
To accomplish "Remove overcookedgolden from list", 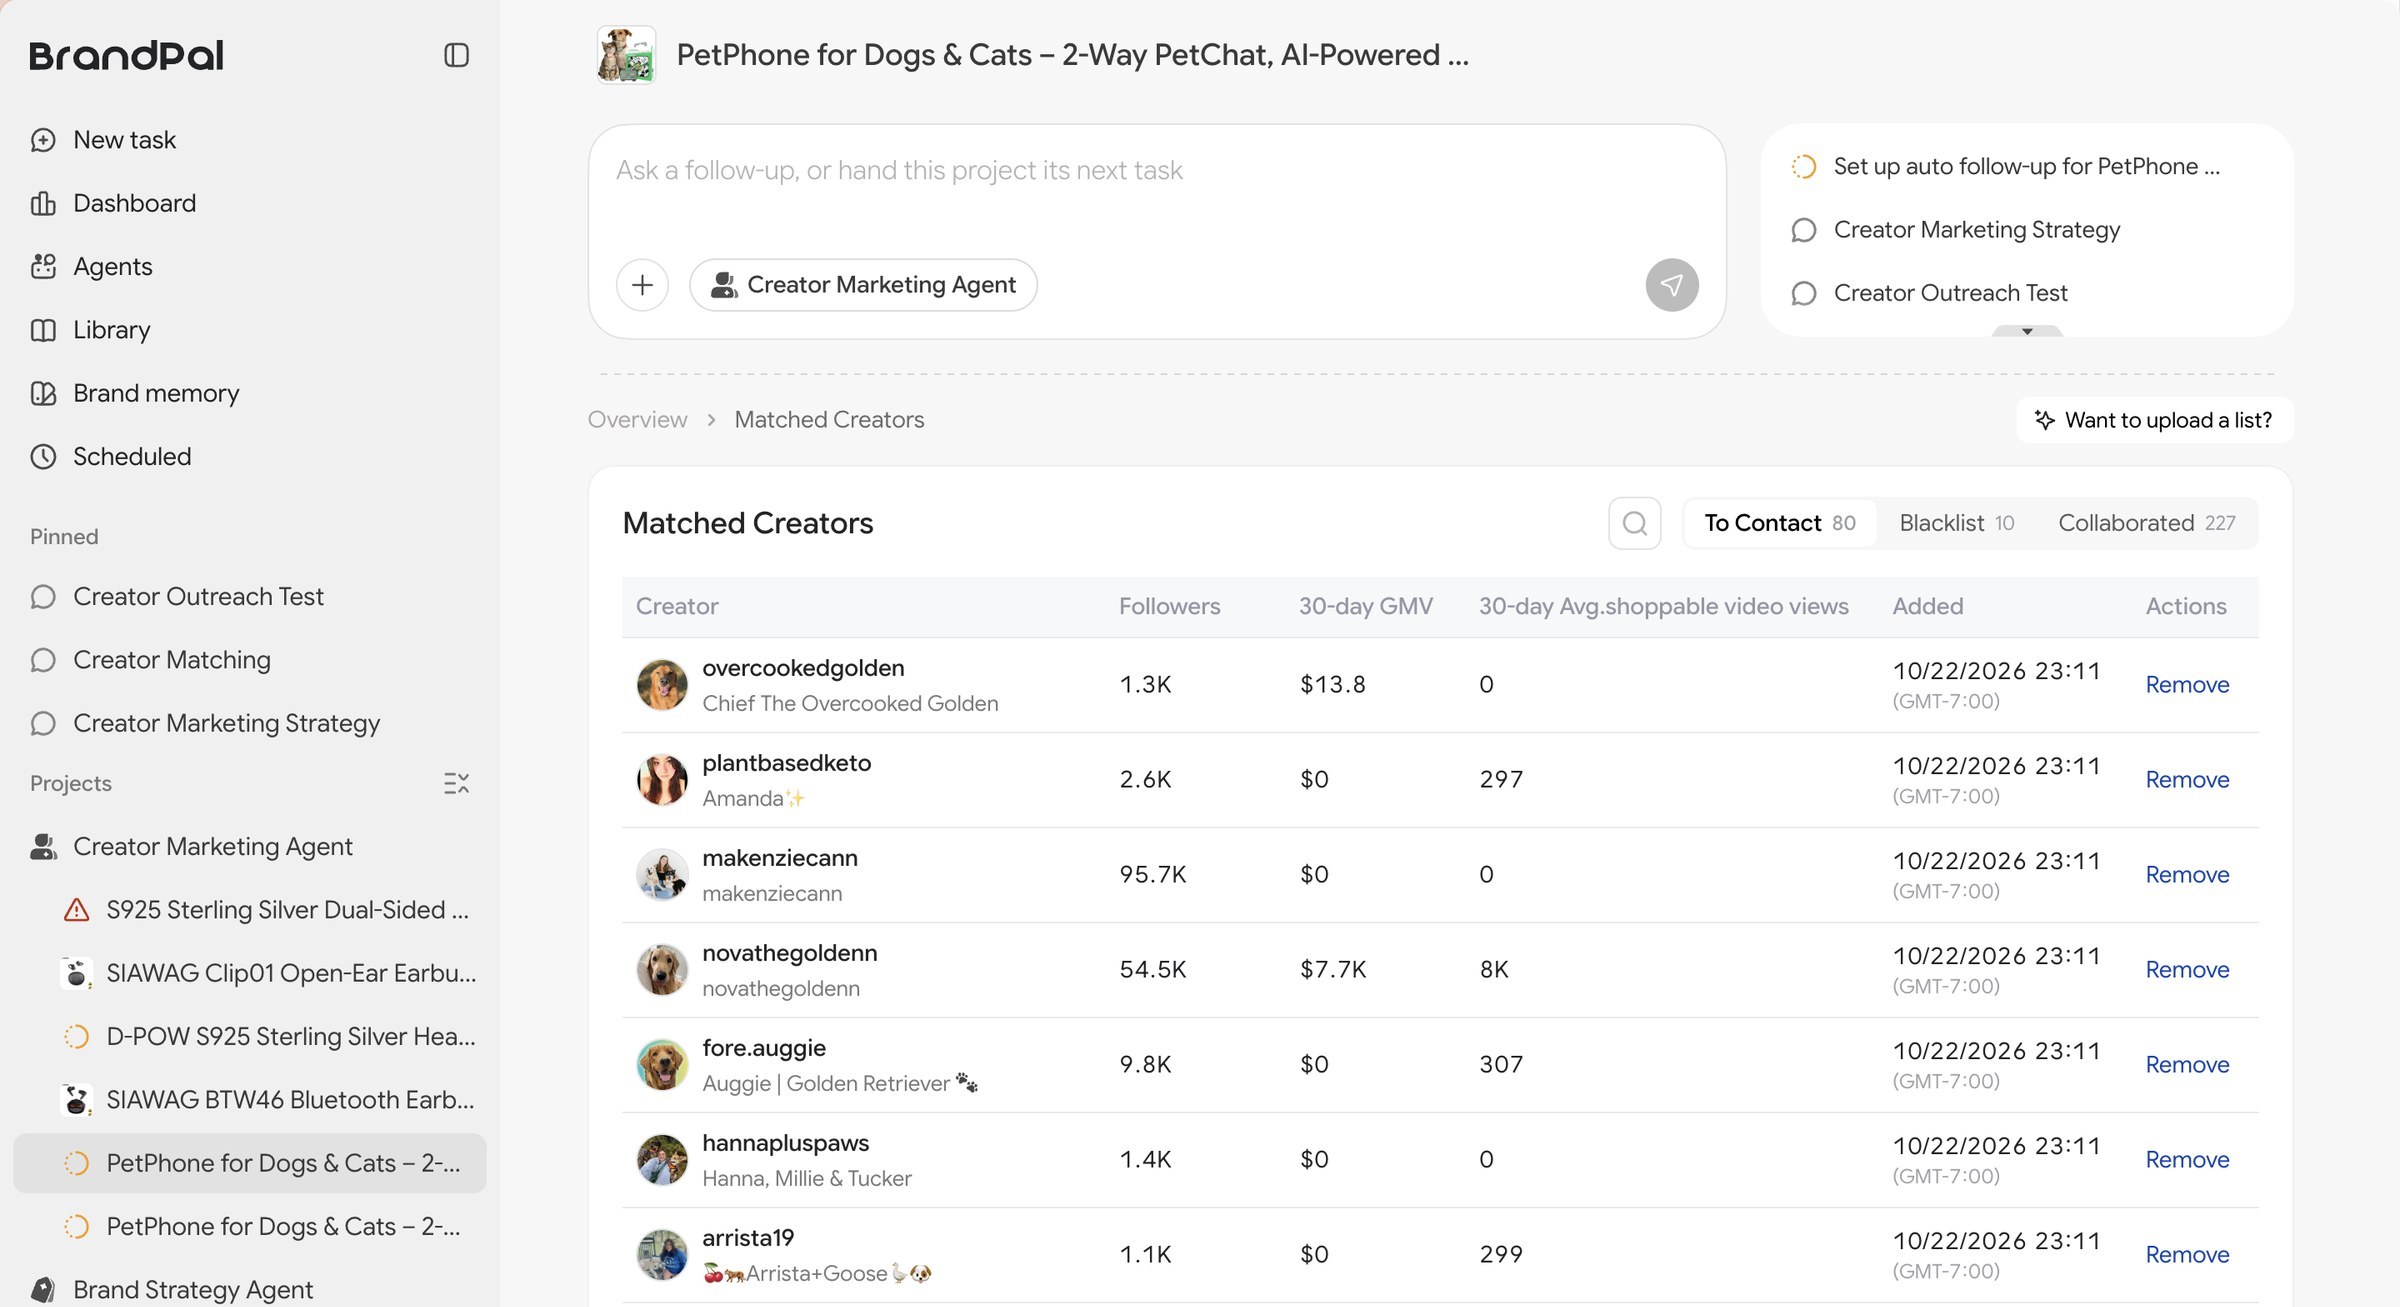I will tap(2187, 685).
